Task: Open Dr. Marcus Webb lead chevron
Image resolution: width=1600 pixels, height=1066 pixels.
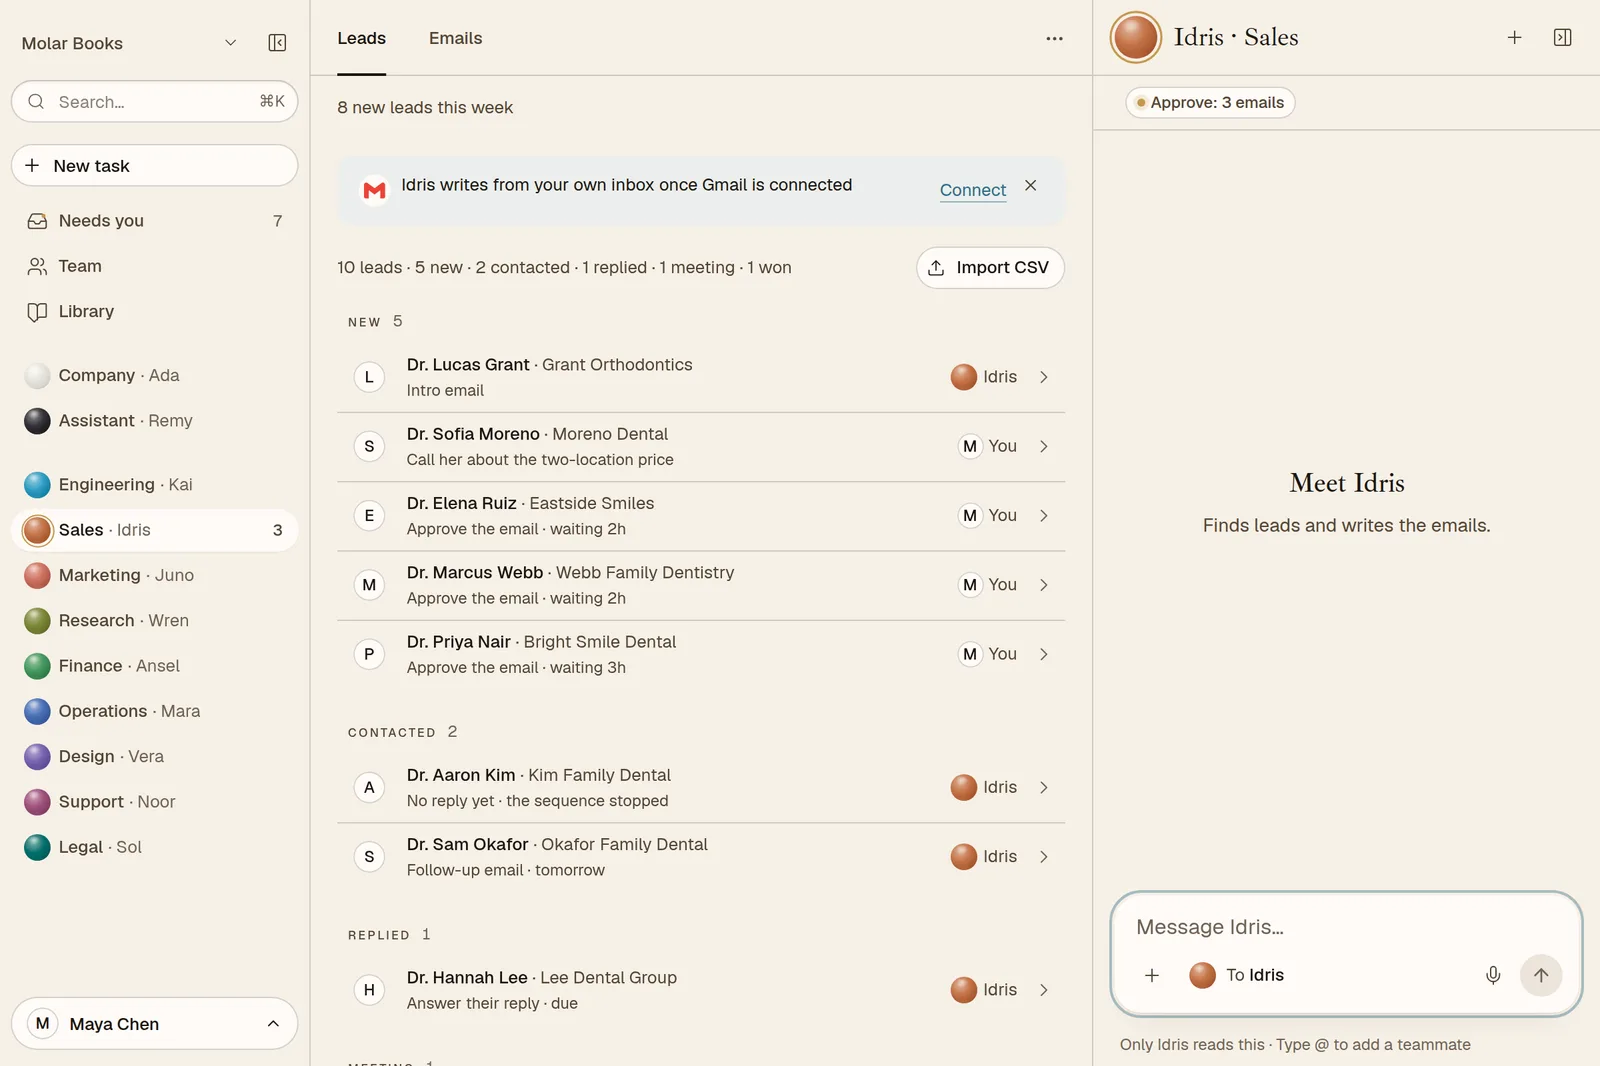Action: 1043,585
